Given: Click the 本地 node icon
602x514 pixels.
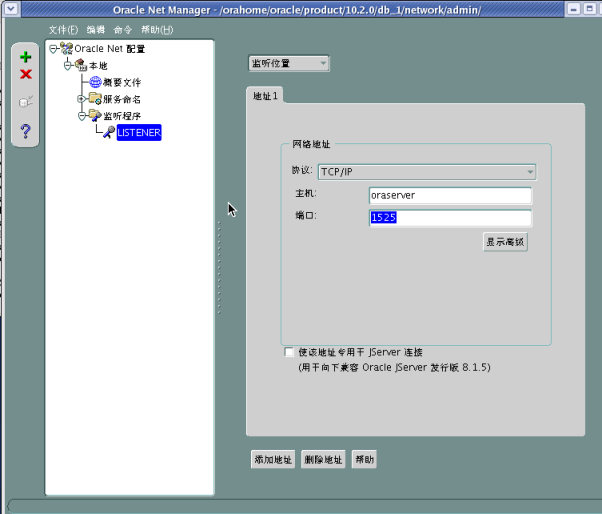Looking at the screenshot, I should (81, 65).
